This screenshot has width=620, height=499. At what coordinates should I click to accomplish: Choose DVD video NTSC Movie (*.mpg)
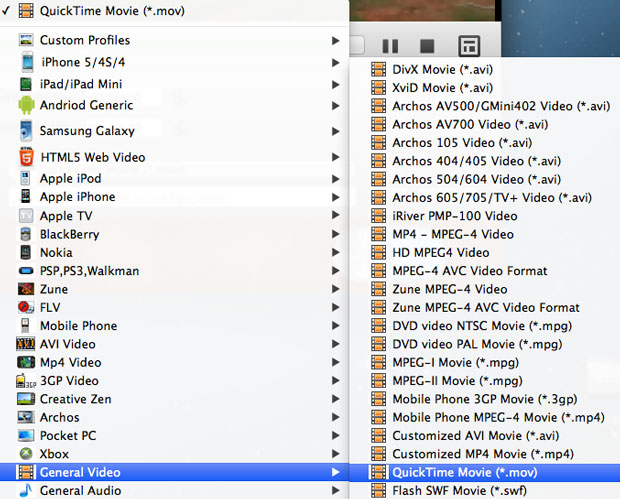click(485, 326)
